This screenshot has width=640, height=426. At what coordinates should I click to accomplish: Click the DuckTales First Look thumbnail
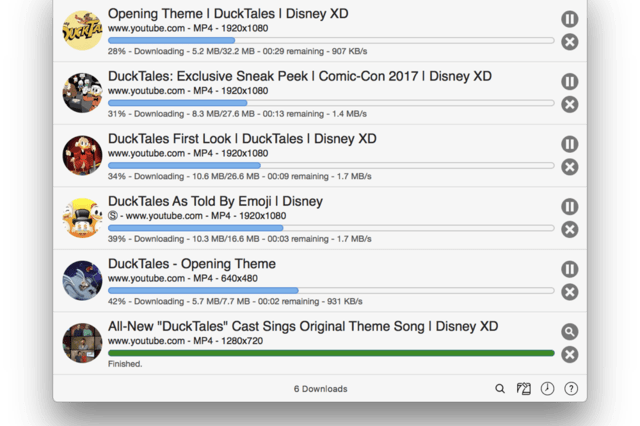(x=82, y=155)
